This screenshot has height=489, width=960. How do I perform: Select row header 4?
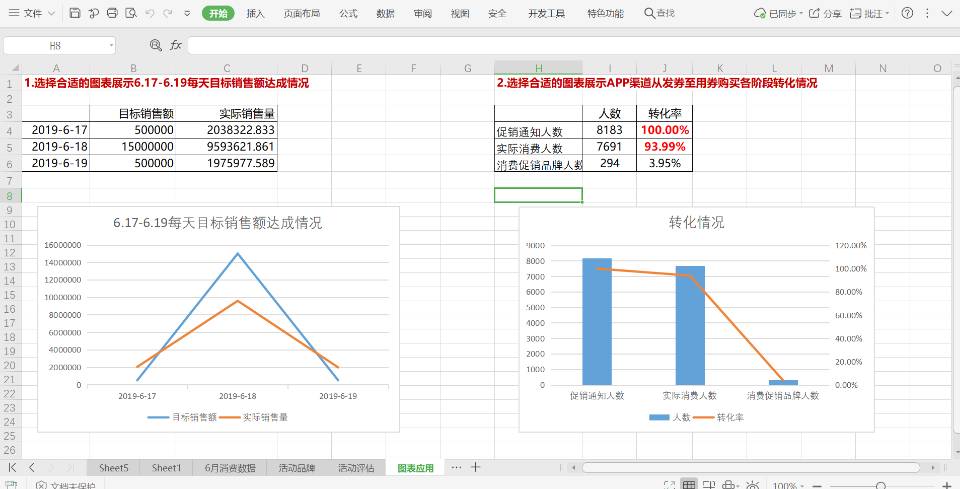[x=9, y=131]
